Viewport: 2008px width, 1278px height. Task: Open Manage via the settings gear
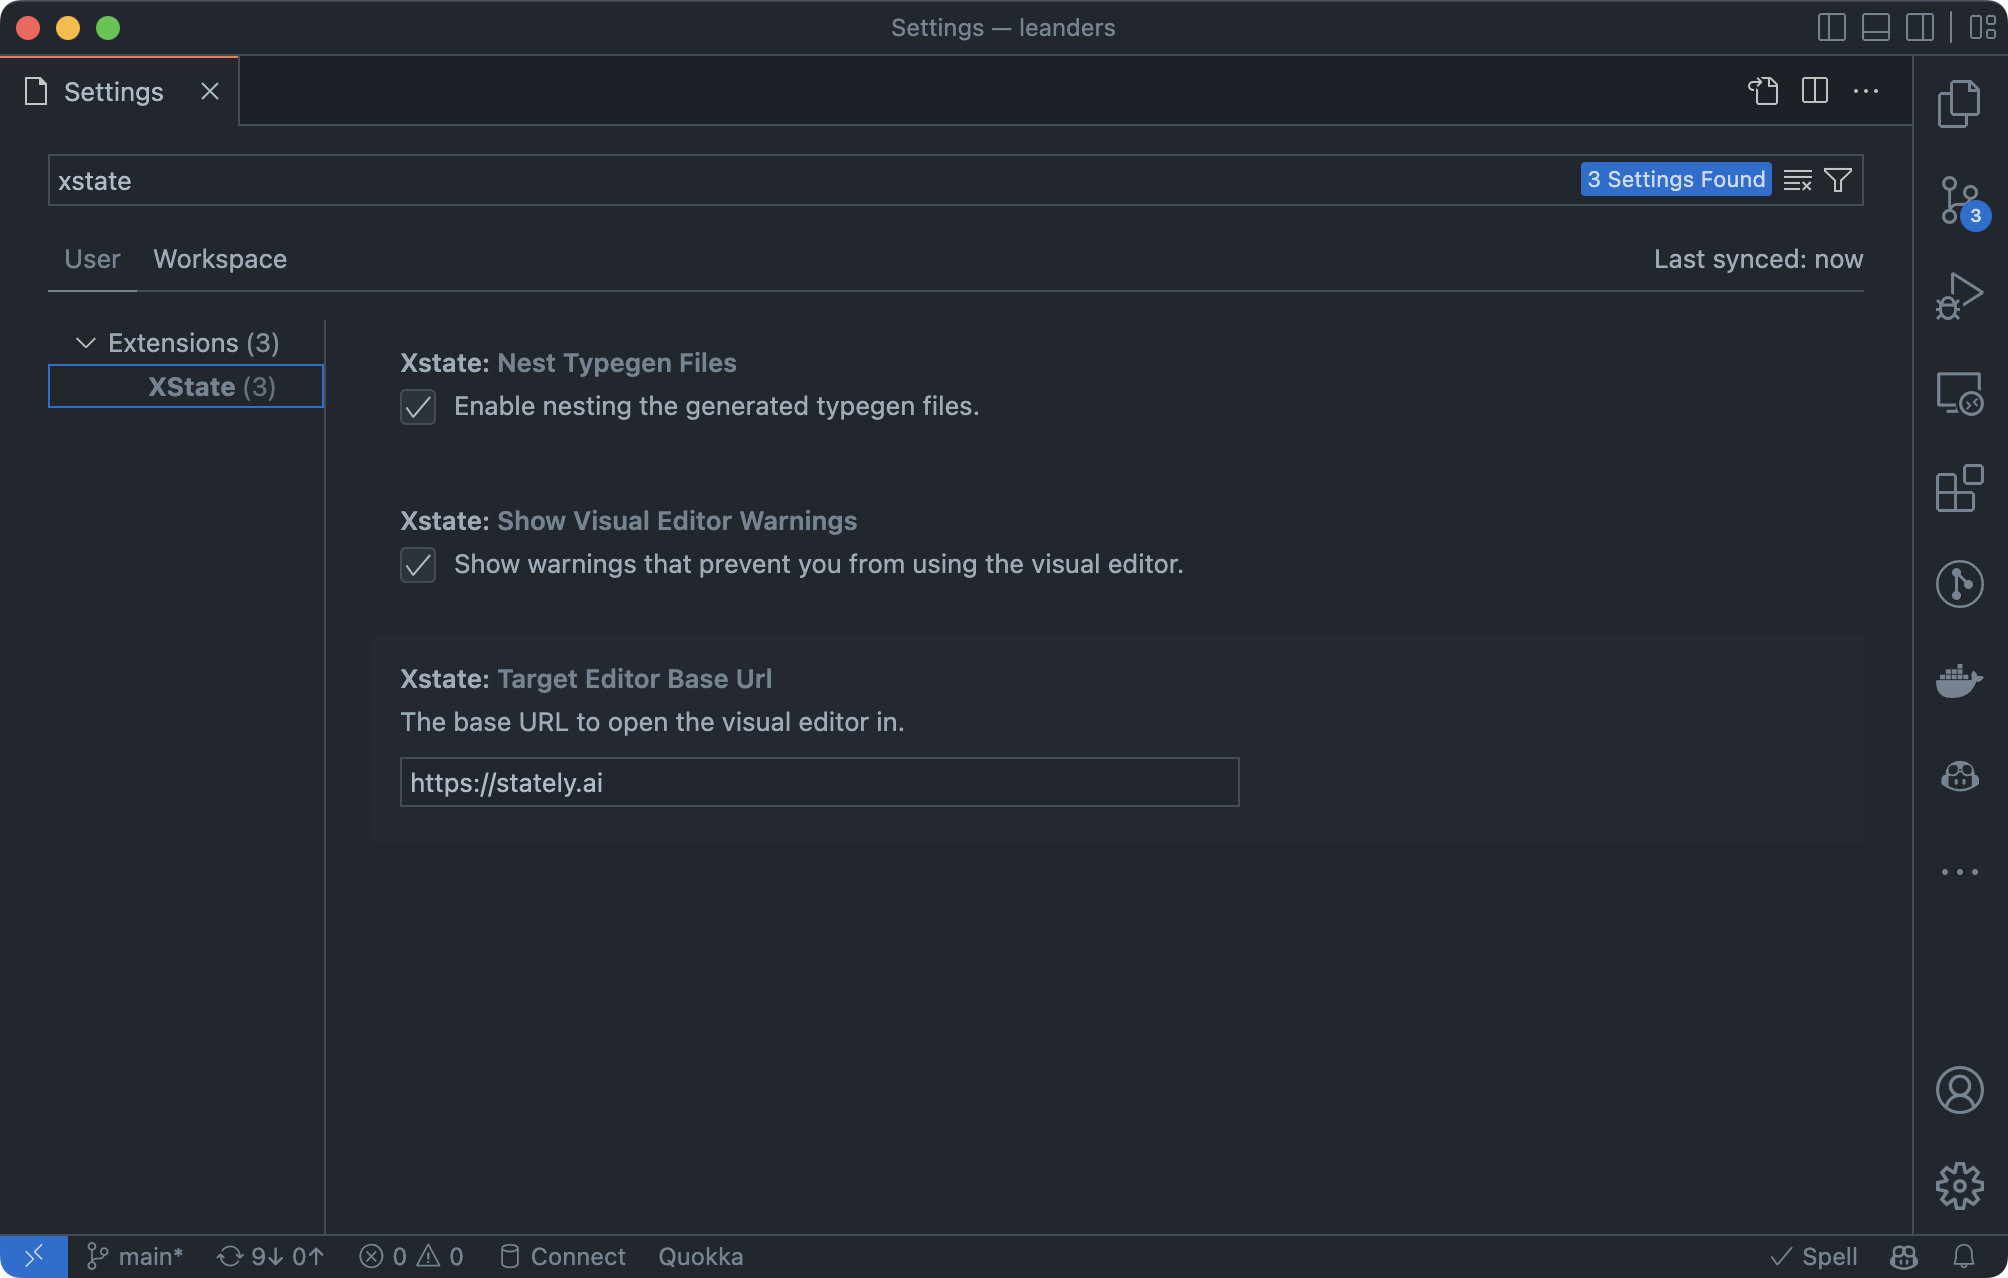[x=1960, y=1184]
